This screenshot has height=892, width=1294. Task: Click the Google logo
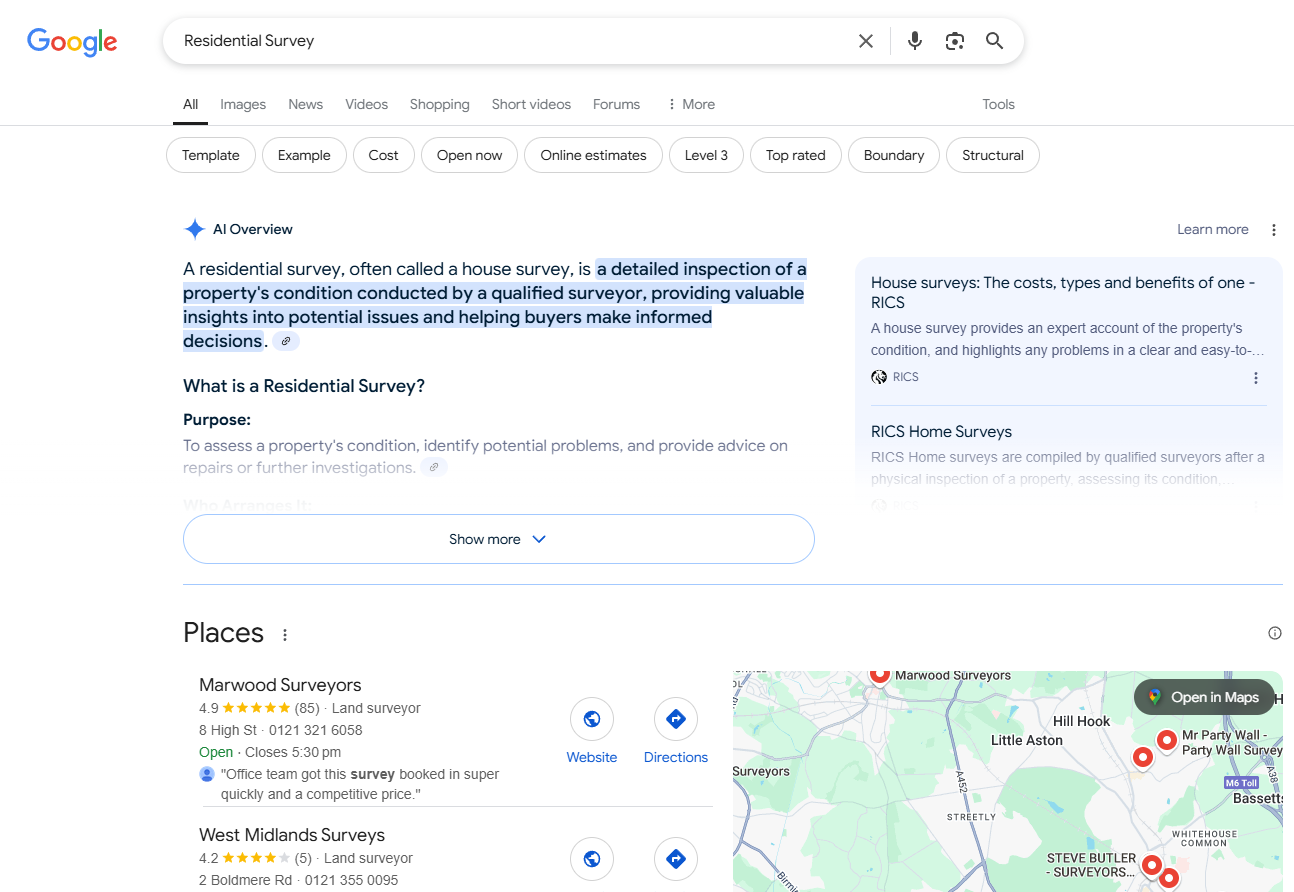tap(72, 42)
